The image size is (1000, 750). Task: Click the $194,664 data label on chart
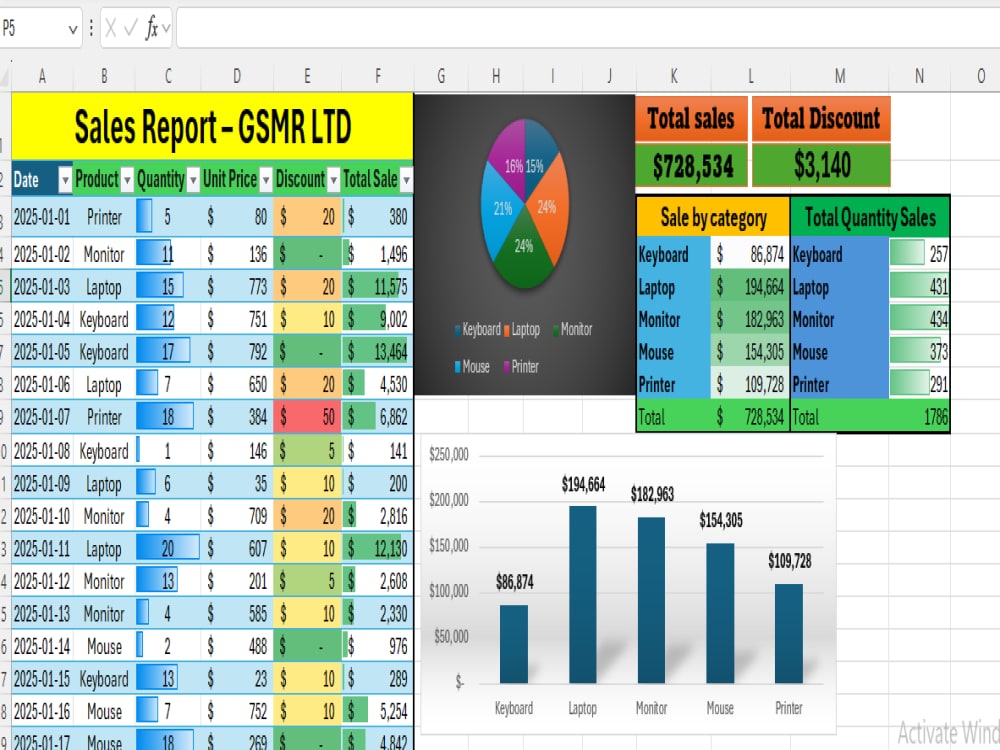(583, 485)
